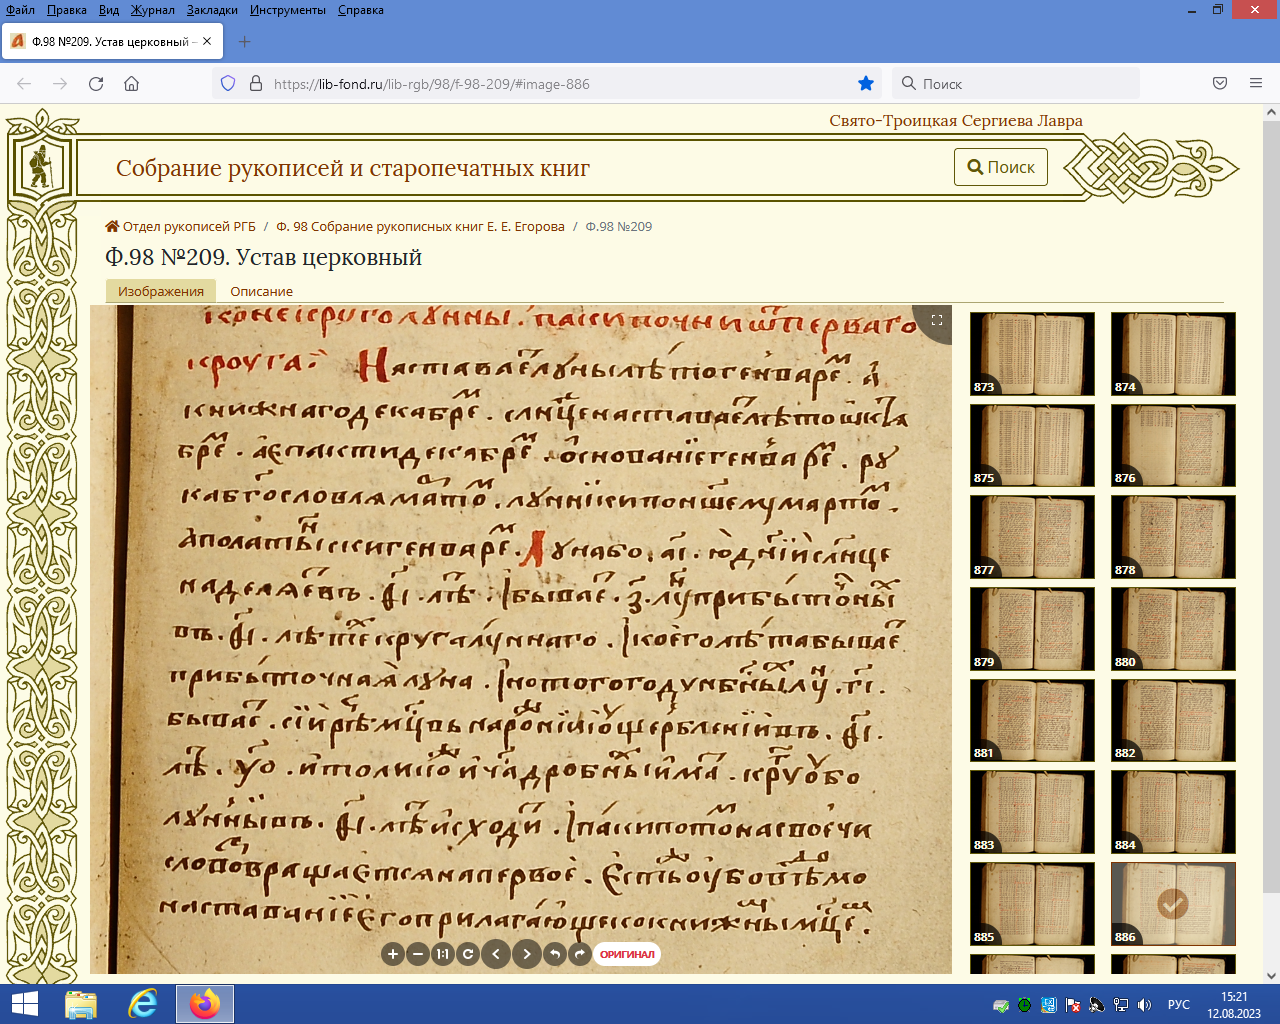Open the Закладки menu
The width and height of the screenshot is (1280, 1024).
[x=212, y=10]
